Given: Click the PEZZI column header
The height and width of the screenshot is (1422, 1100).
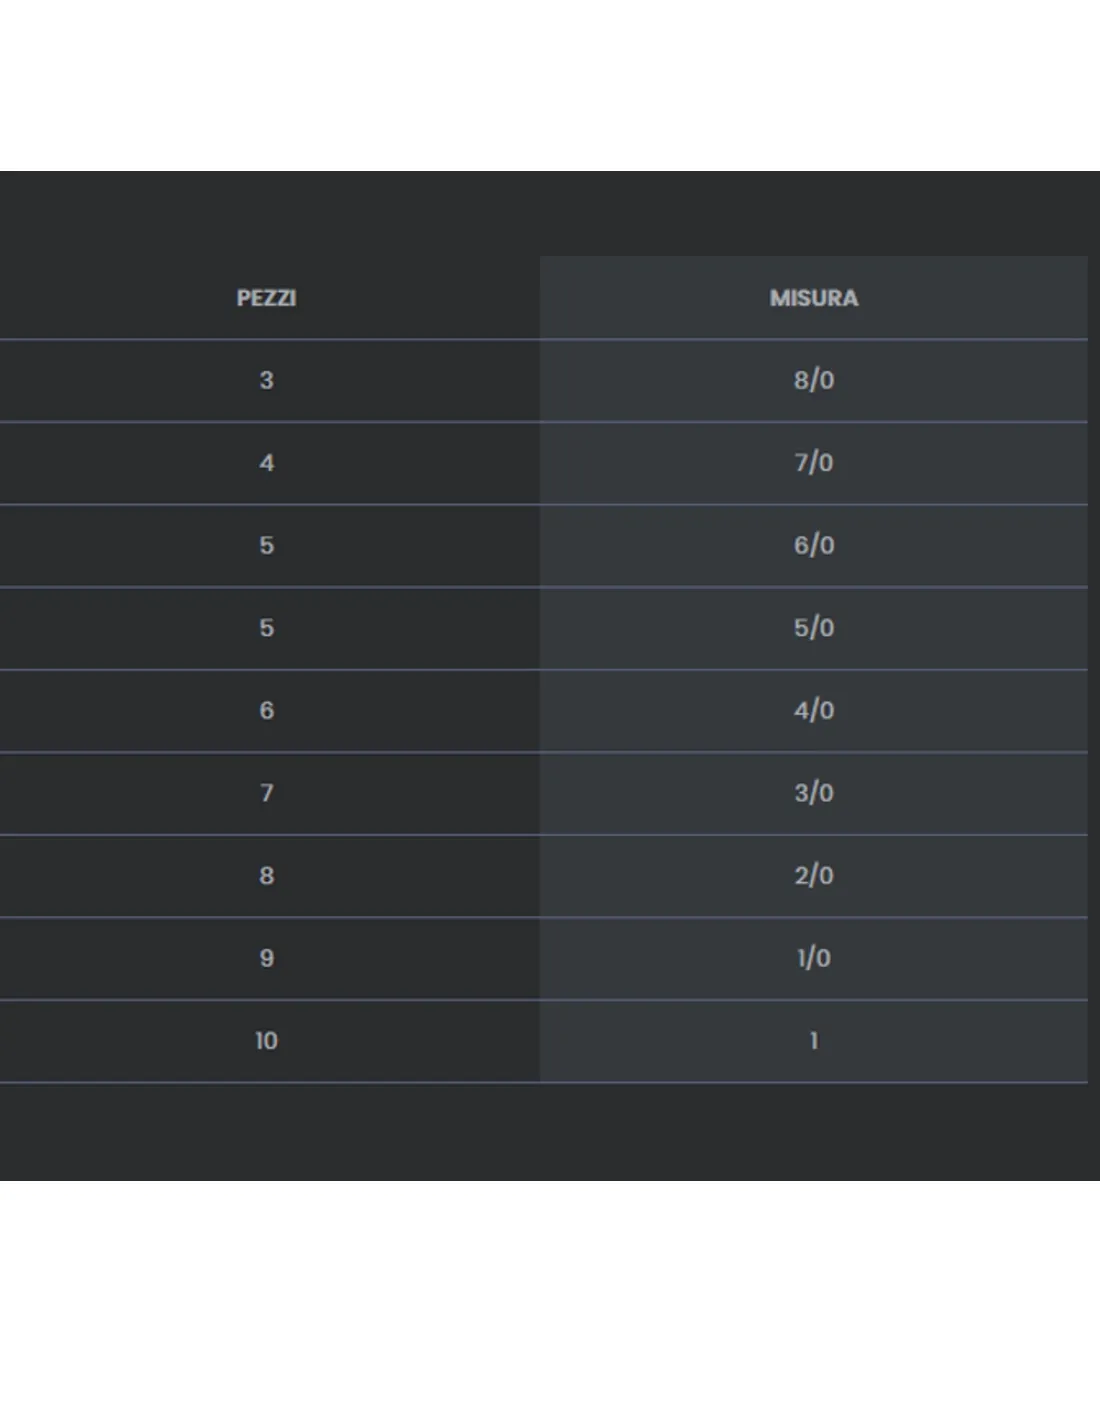Looking at the screenshot, I should coord(266,298).
